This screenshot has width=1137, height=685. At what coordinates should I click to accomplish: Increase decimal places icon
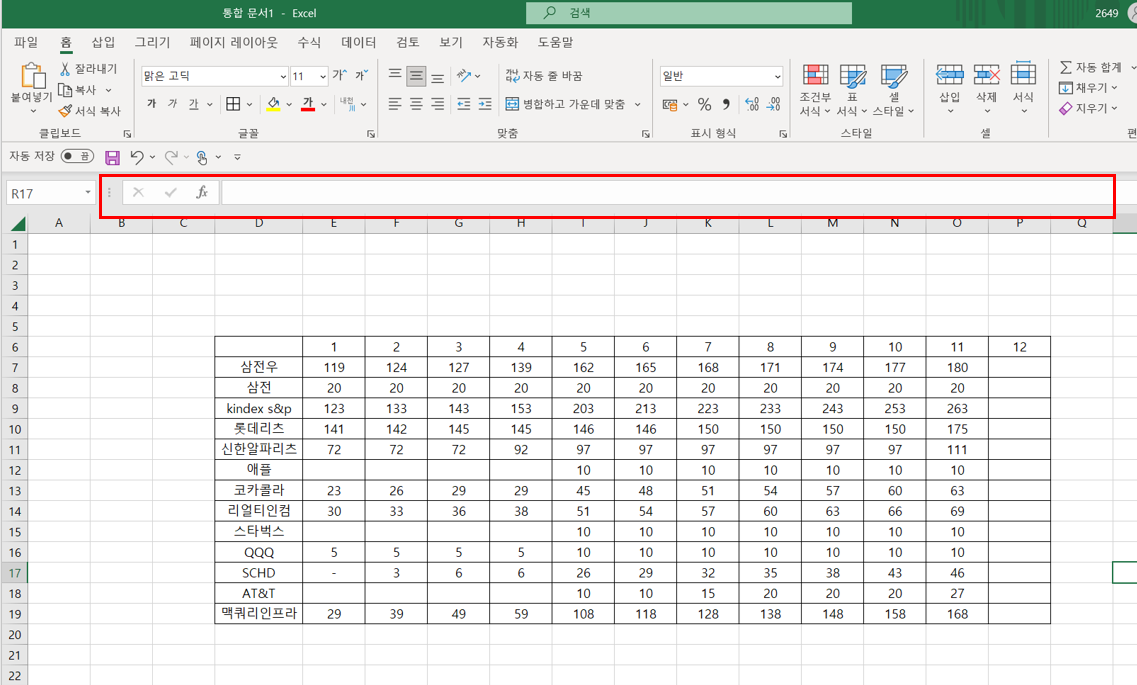(752, 104)
